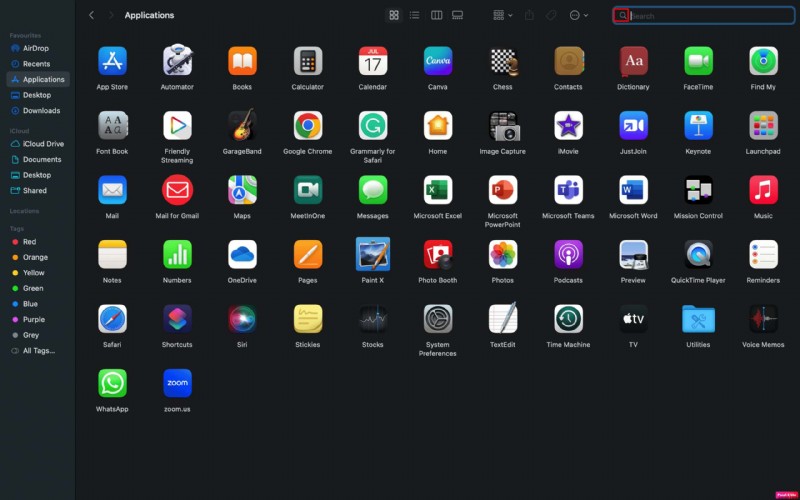Open the Google Chrome icon
800x500 pixels.
tap(308, 126)
